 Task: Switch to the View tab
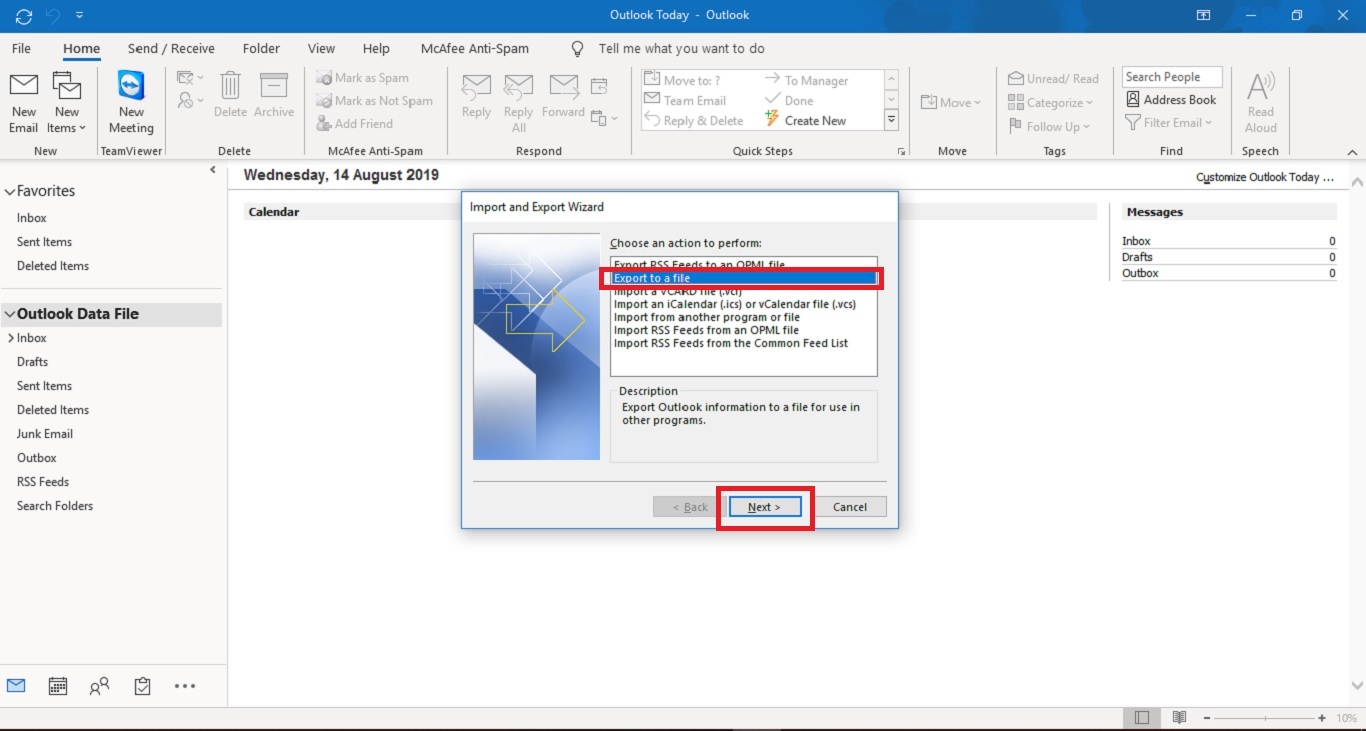pyautogui.click(x=321, y=48)
